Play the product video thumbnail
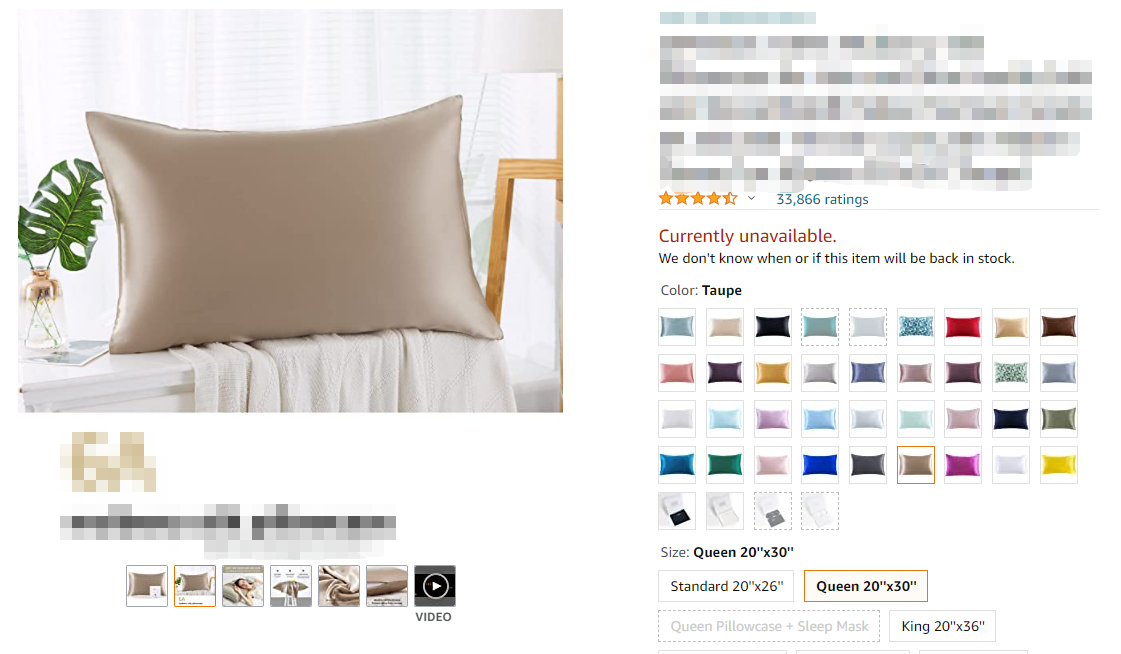This screenshot has width=1121, height=654. tap(435, 586)
